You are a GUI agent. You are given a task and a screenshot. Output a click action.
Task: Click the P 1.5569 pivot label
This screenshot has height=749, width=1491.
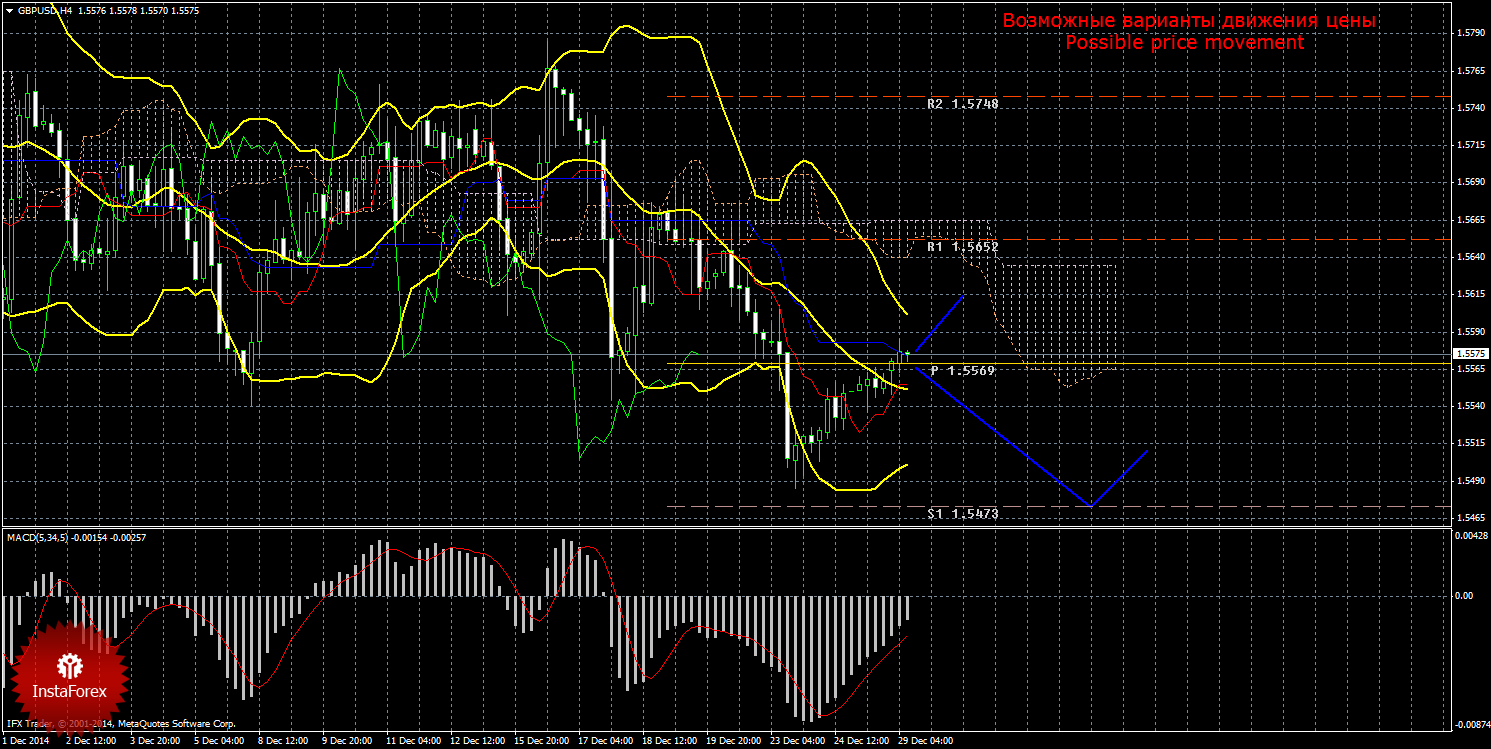coord(962,370)
